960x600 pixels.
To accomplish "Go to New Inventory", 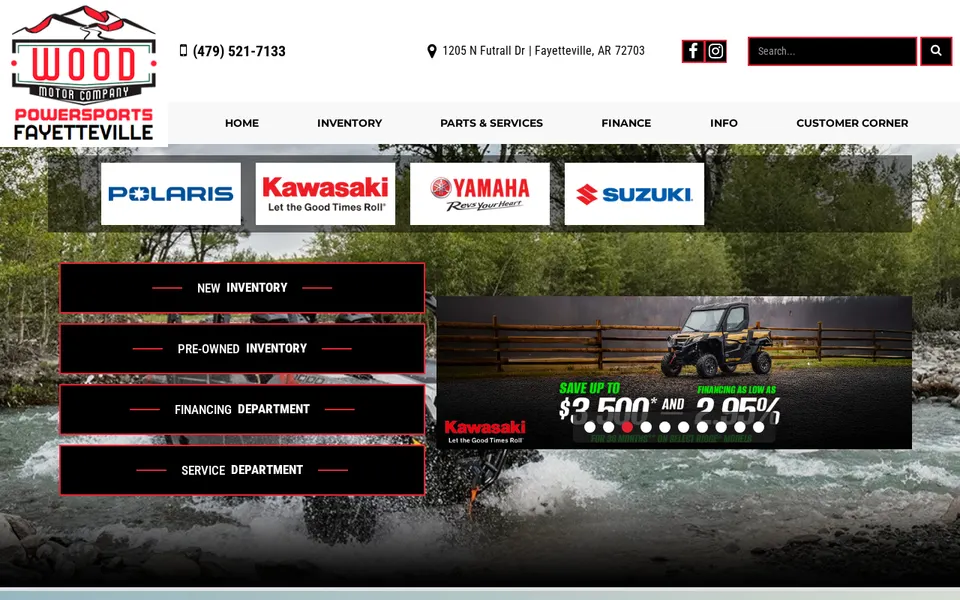I will click(242, 288).
